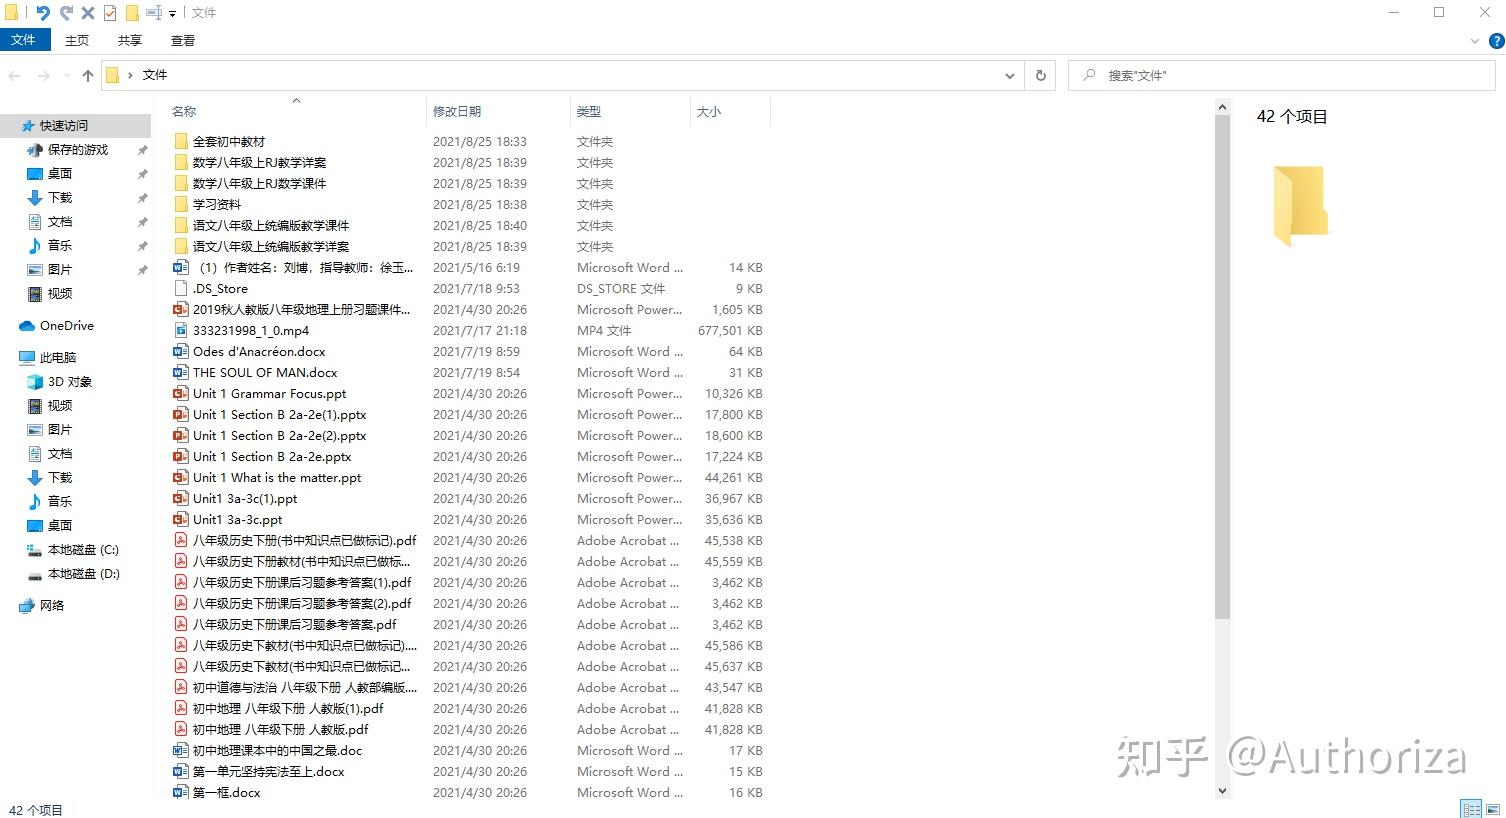Select THE SOUL OF MAN.docx

tap(265, 372)
